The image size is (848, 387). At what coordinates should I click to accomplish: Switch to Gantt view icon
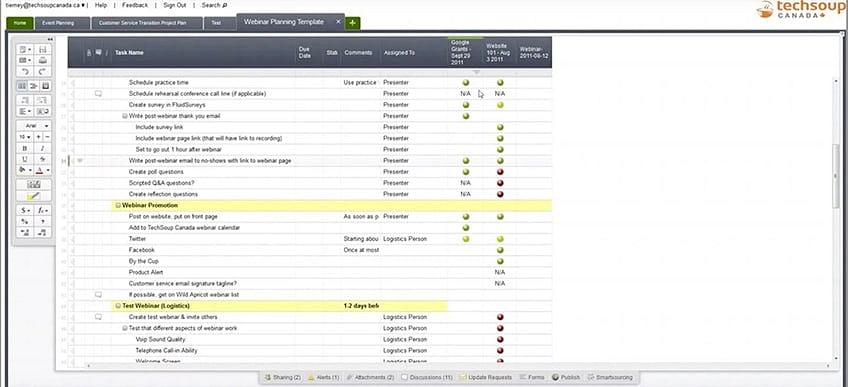pos(34,86)
